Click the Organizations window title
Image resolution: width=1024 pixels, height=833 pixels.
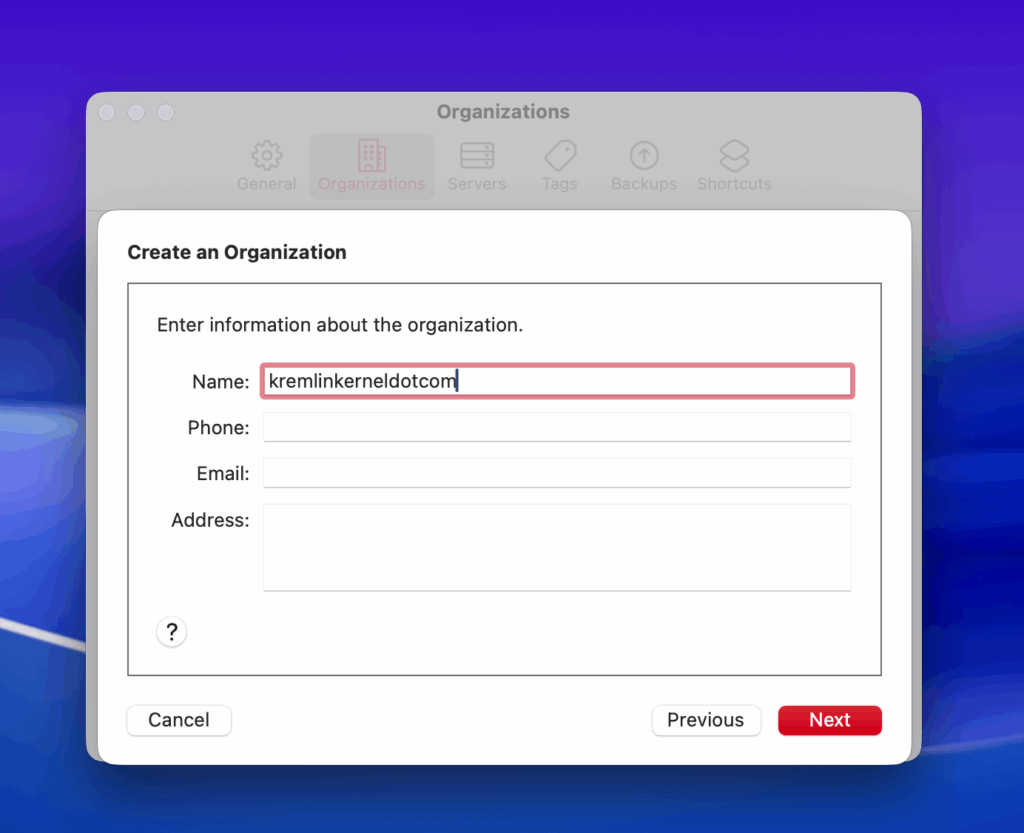coord(503,112)
